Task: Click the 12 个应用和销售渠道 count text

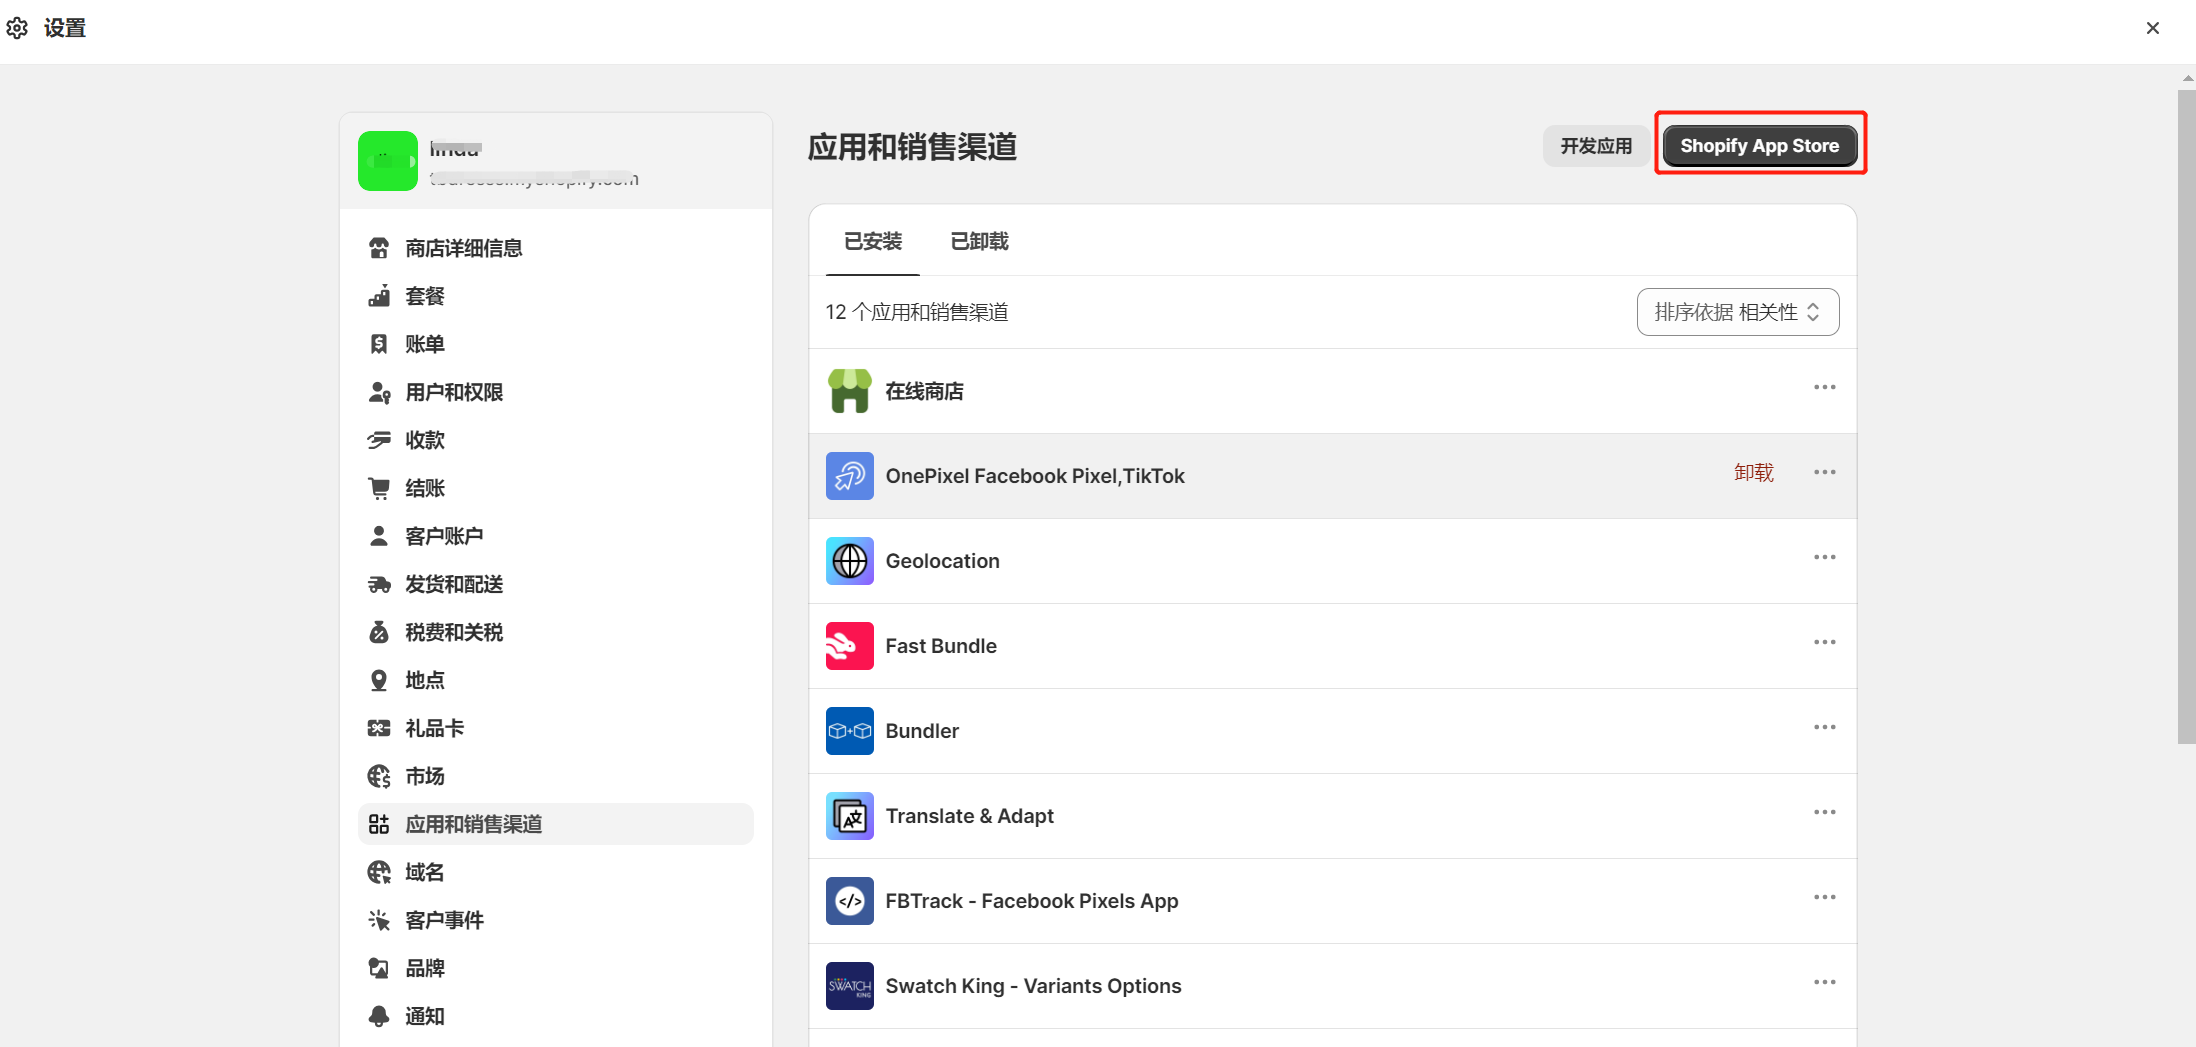Action: (917, 312)
